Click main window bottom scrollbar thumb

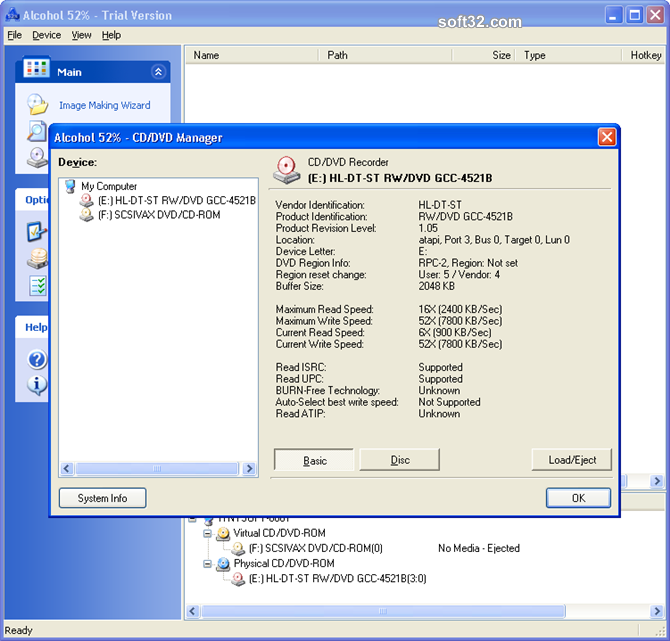383,612
